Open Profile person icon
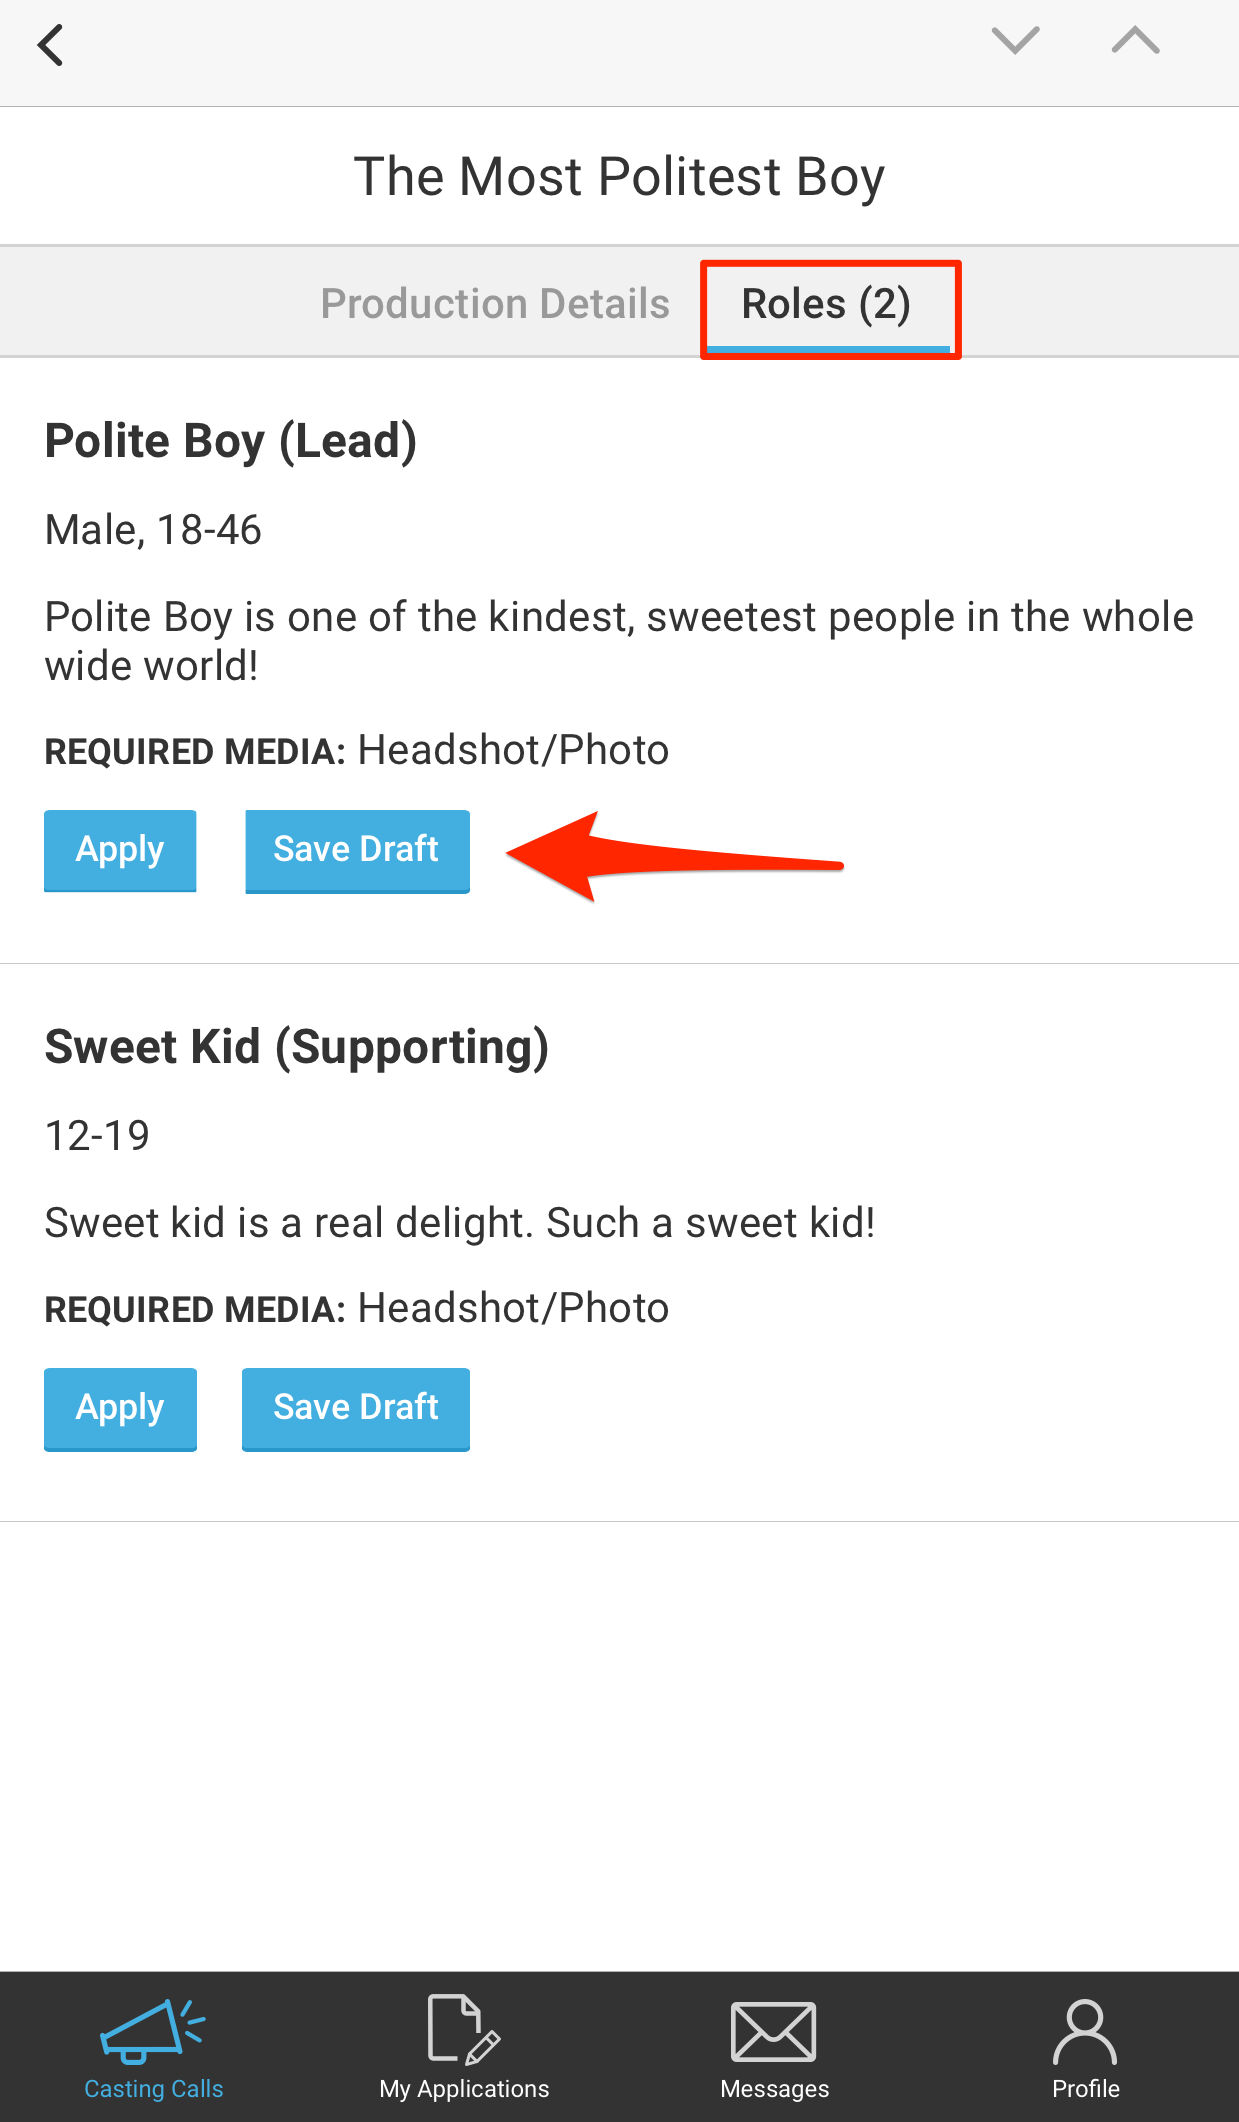This screenshot has width=1239, height=2122. [x=1085, y=2031]
